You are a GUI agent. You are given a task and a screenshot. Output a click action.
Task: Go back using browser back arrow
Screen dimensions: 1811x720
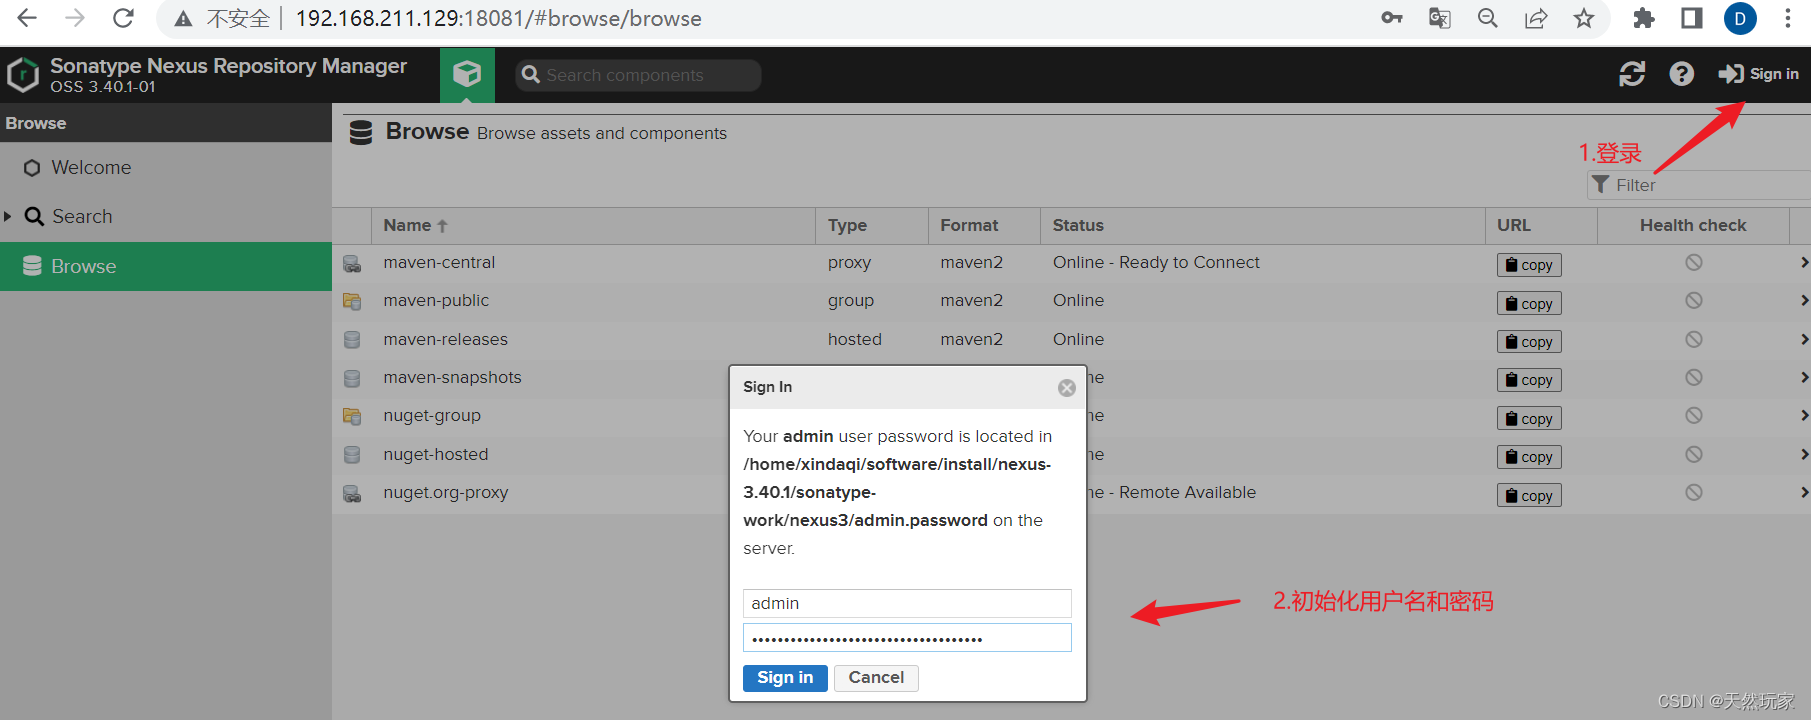tap(28, 18)
